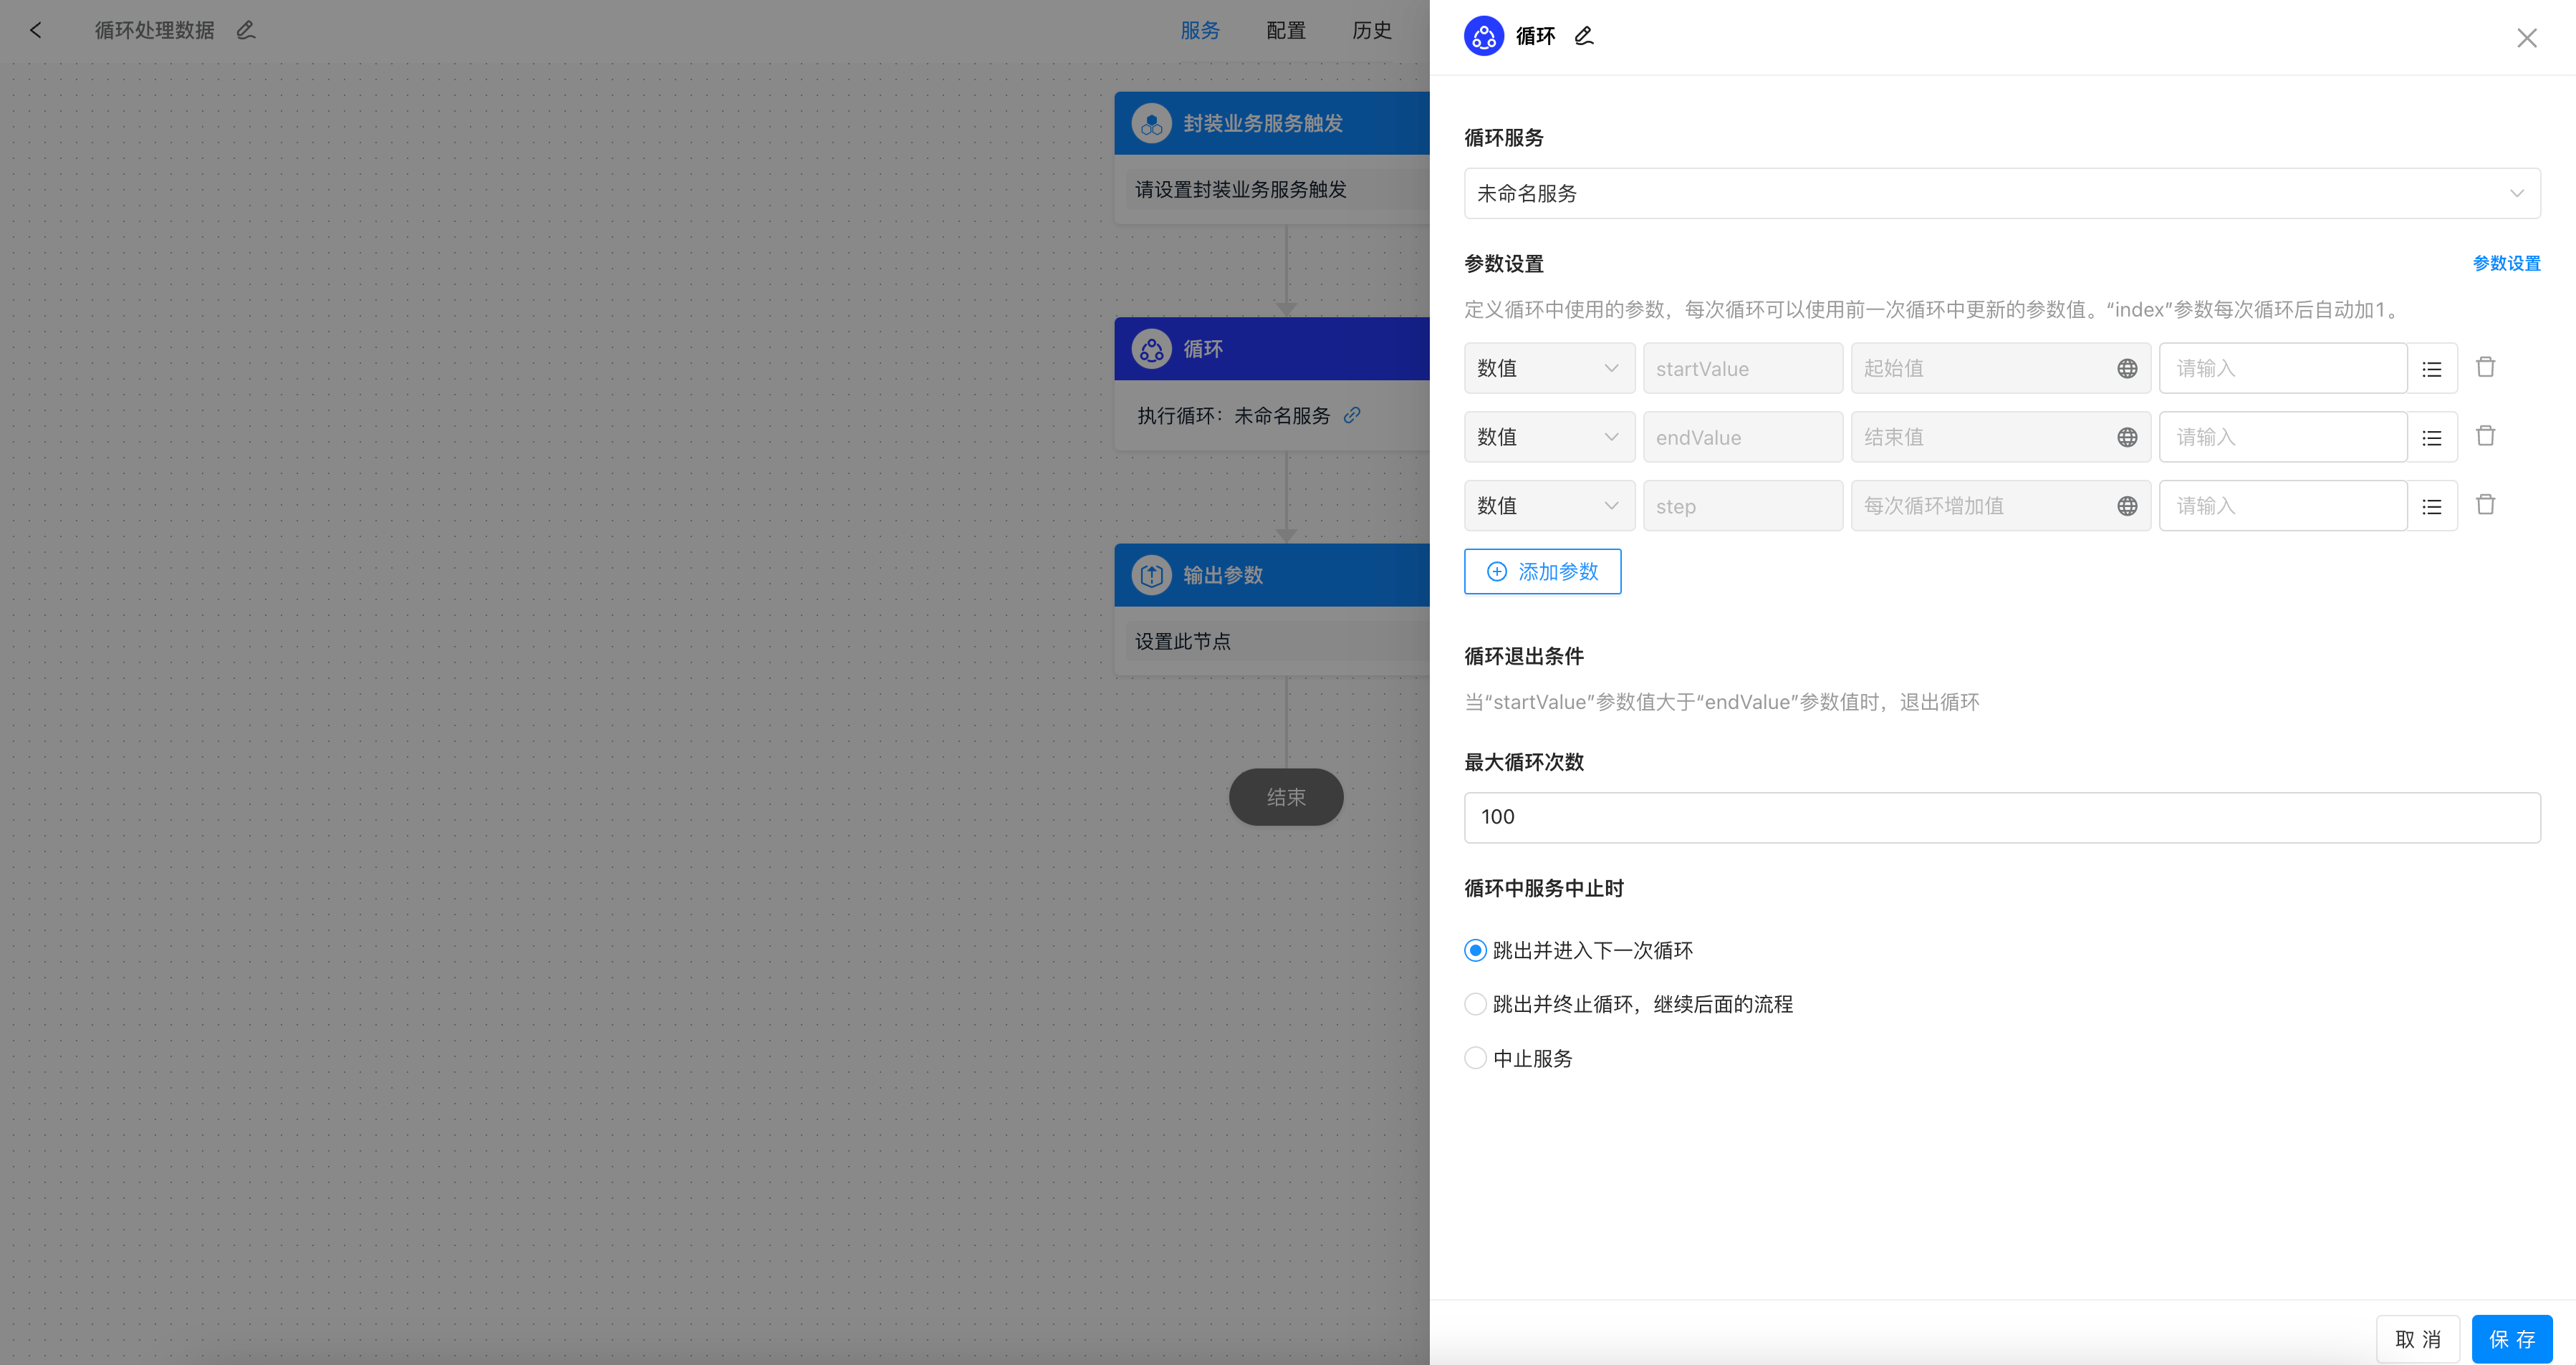Viewport: 2576px width, 1365px height.
Task: Open type dropdown for startValue row
Action: pyautogui.click(x=1548, y=369)
